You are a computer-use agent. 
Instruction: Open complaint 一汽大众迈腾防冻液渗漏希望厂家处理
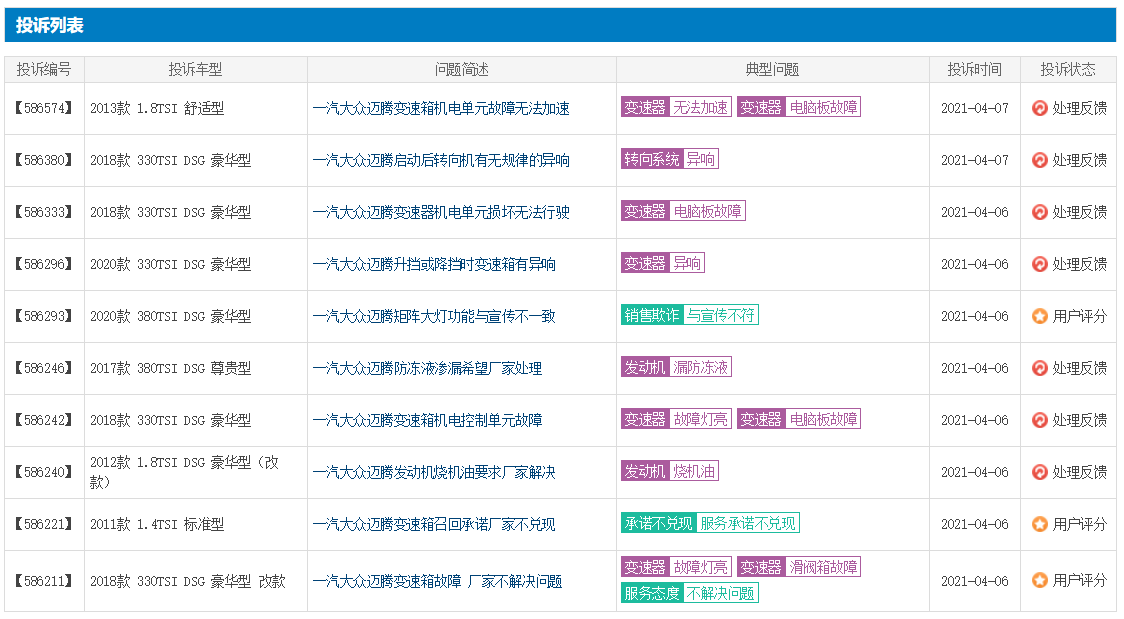tap(427, 368)
